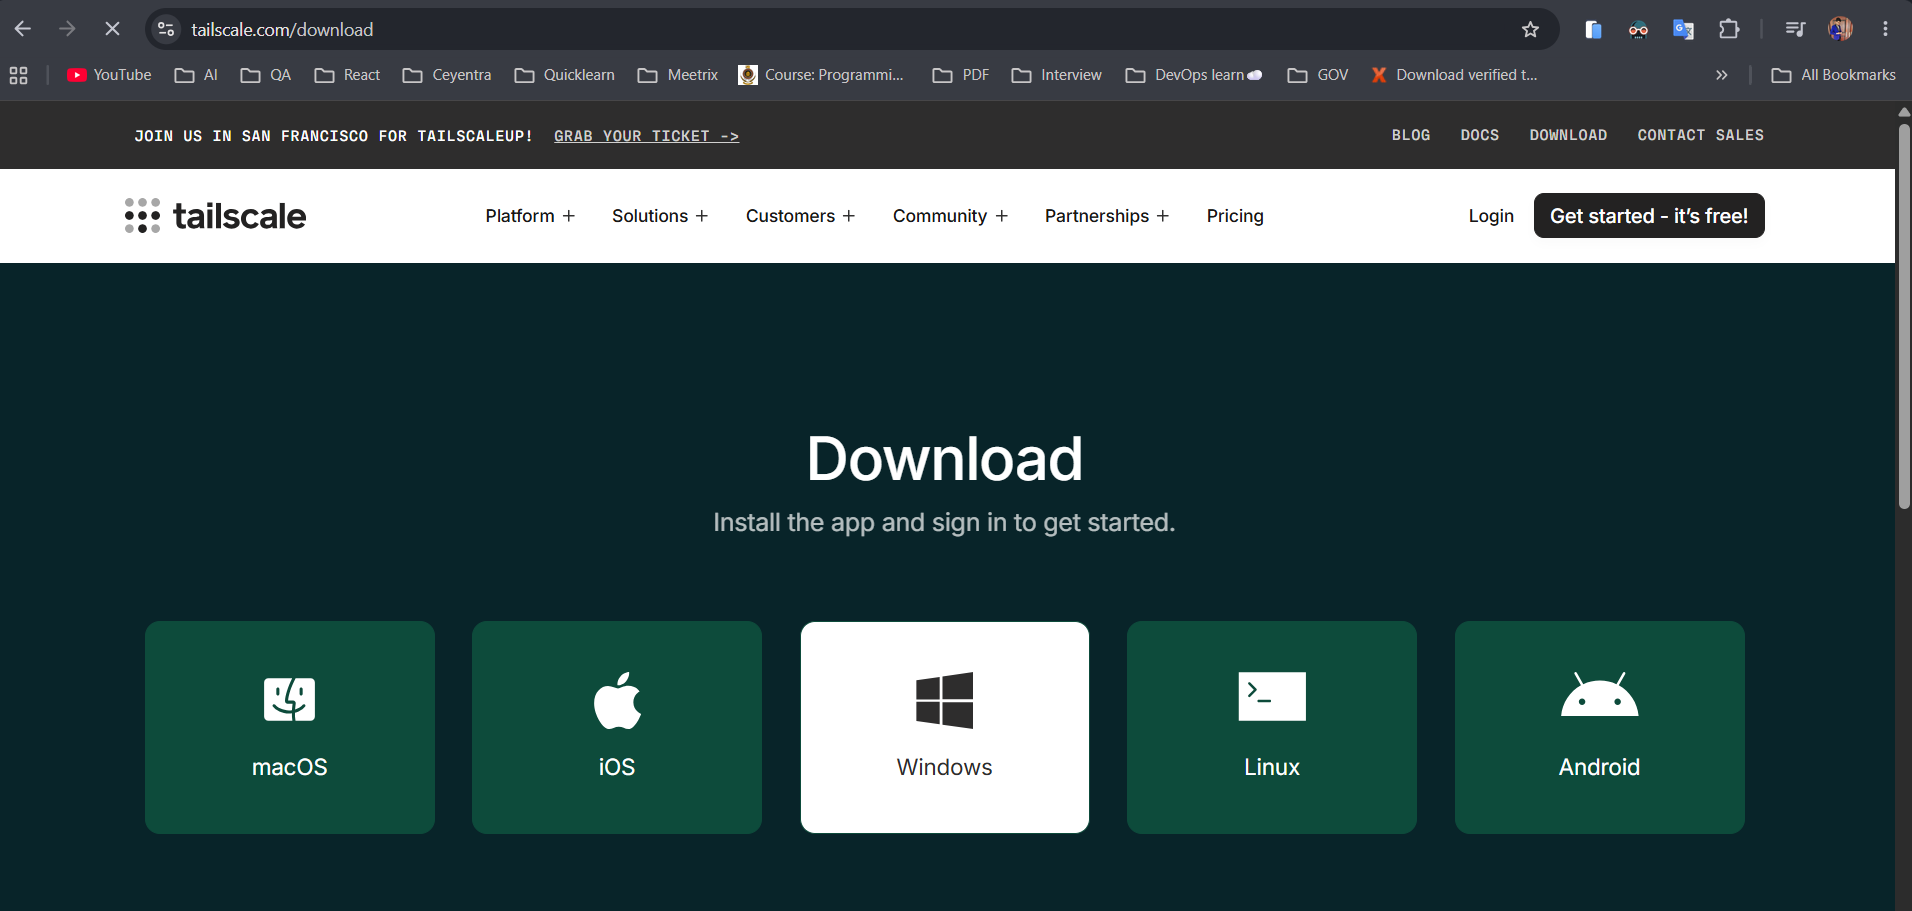Click the page vertical scrollbar
Image resolution: width=1912 pixels, height=911 pixels.
(1904, 318)
